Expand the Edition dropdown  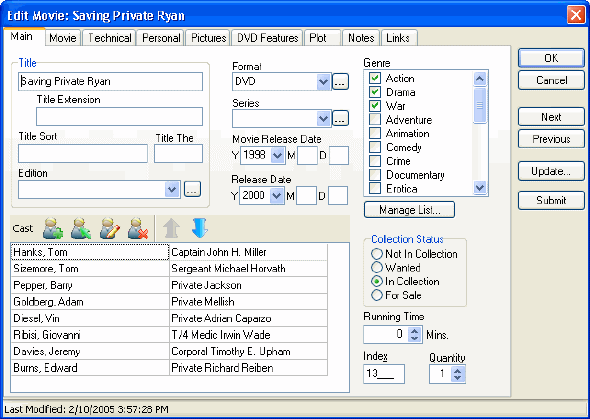tap(172, 189)
